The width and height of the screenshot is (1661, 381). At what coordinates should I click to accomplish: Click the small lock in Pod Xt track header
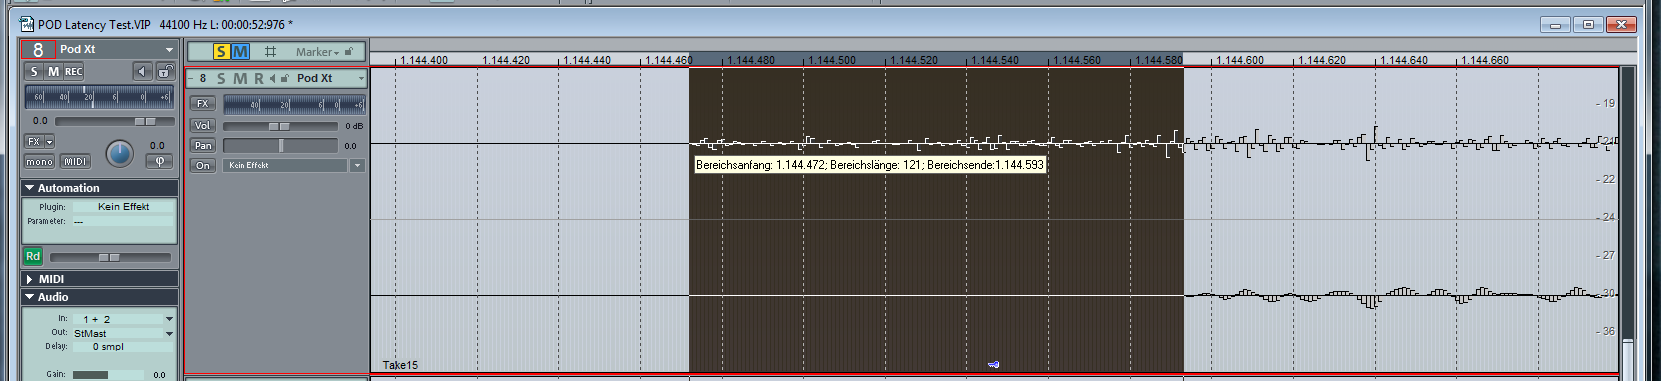click(x=285, y=78)
